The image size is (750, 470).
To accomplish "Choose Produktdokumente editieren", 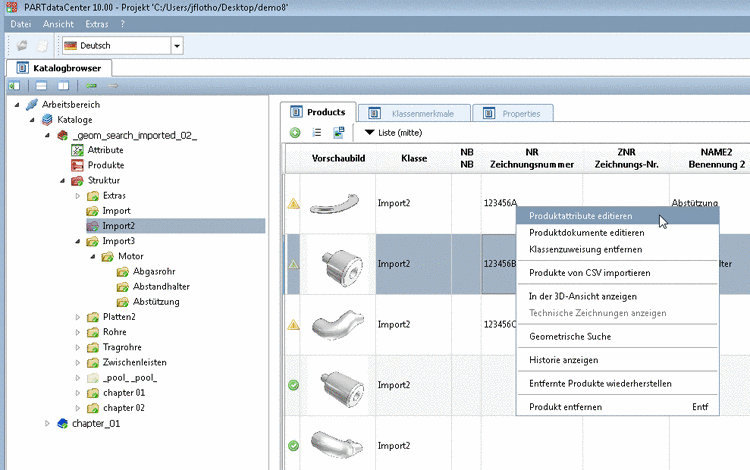I will point(618,233).
